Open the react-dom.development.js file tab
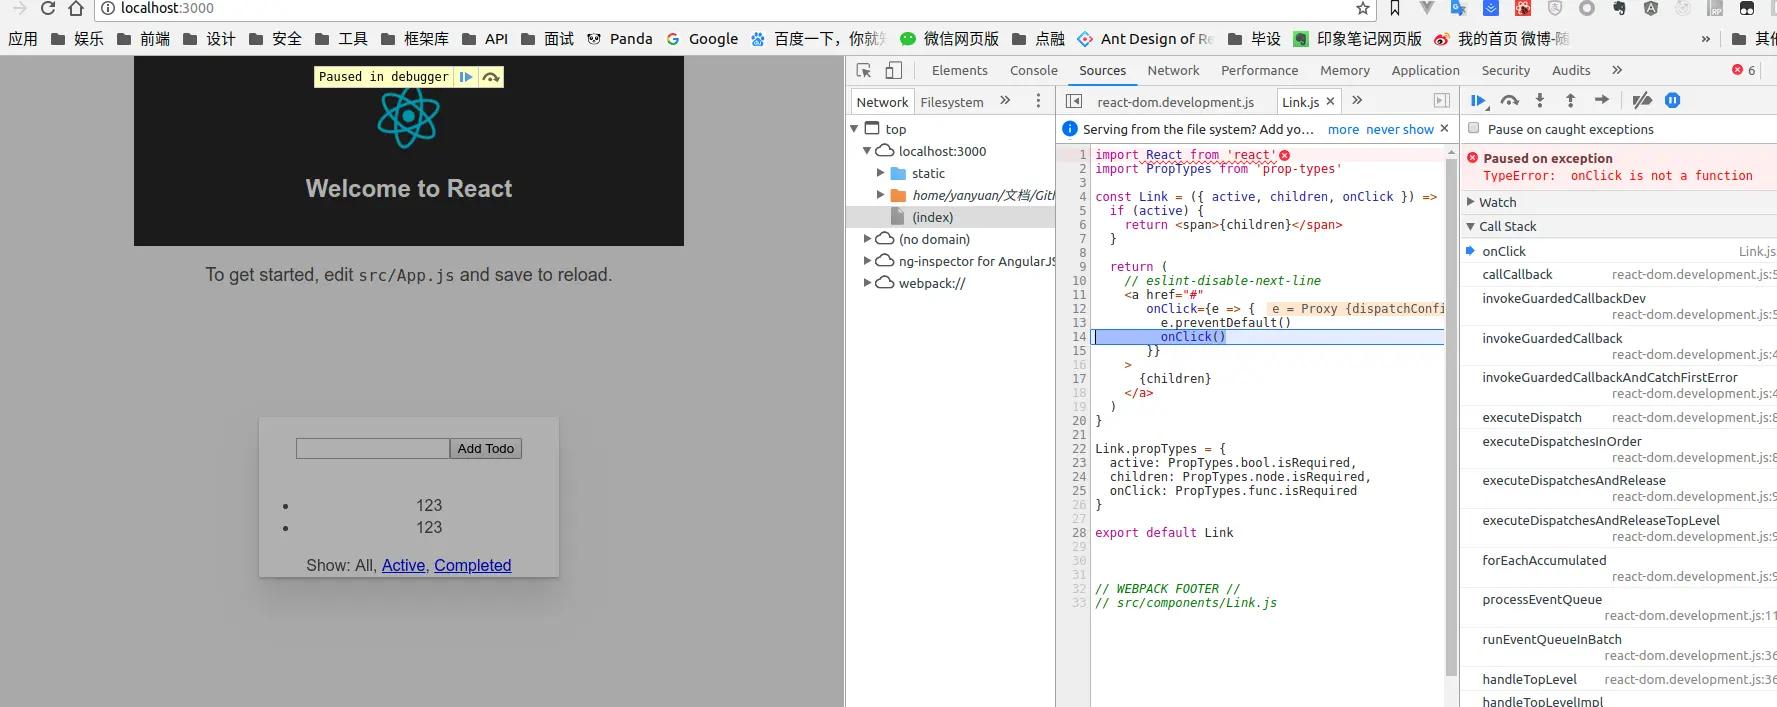Screen dimensions: 1777x707 (x=1175, y=102)
